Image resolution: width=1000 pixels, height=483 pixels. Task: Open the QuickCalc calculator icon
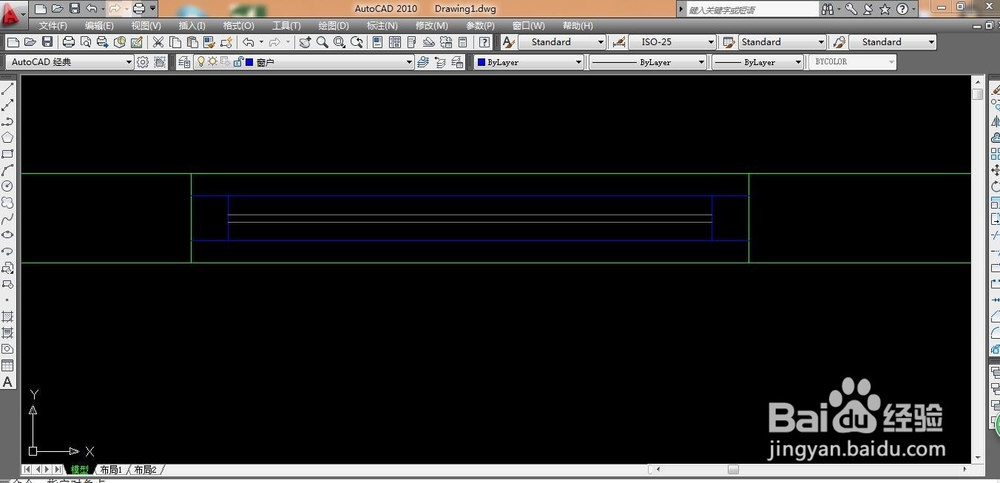[x=463, y=42]
